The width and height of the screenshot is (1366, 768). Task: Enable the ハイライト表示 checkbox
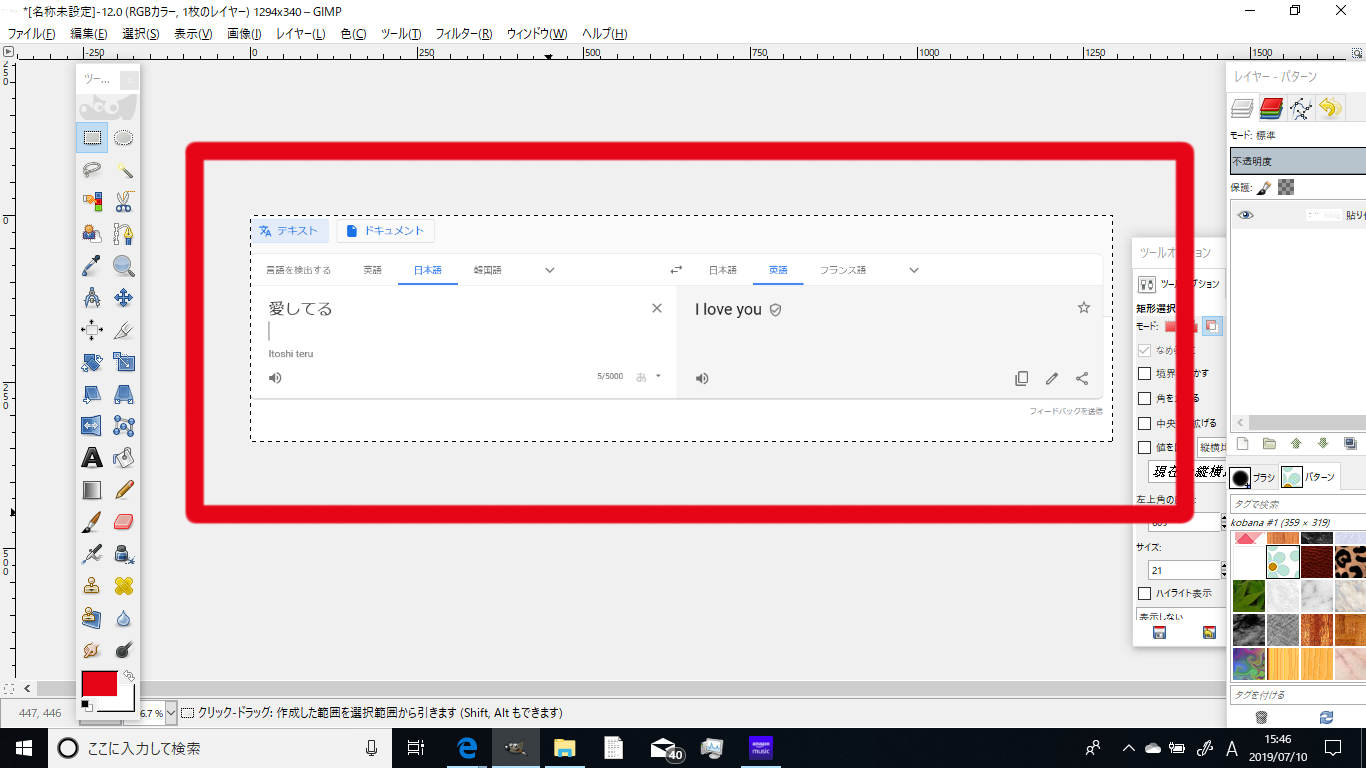(x=1145, y=593)
